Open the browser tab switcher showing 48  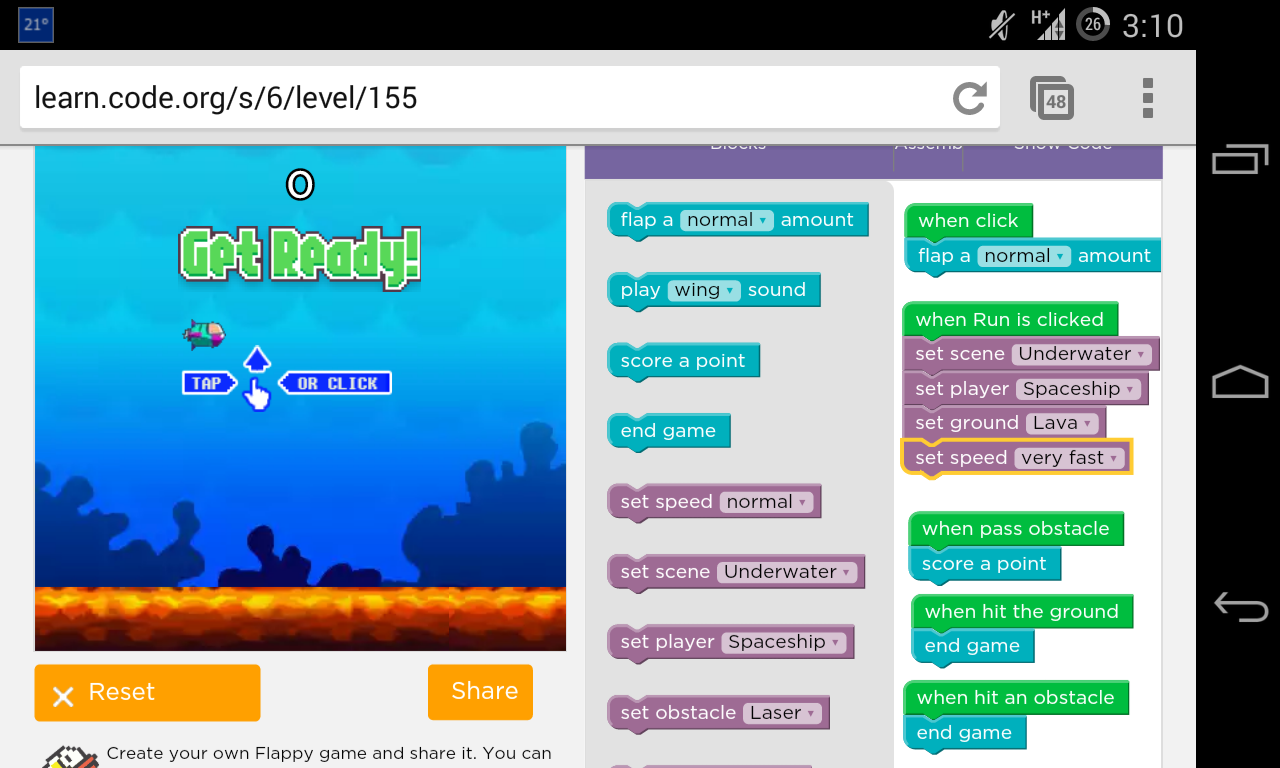click(x=1052, y=98)
